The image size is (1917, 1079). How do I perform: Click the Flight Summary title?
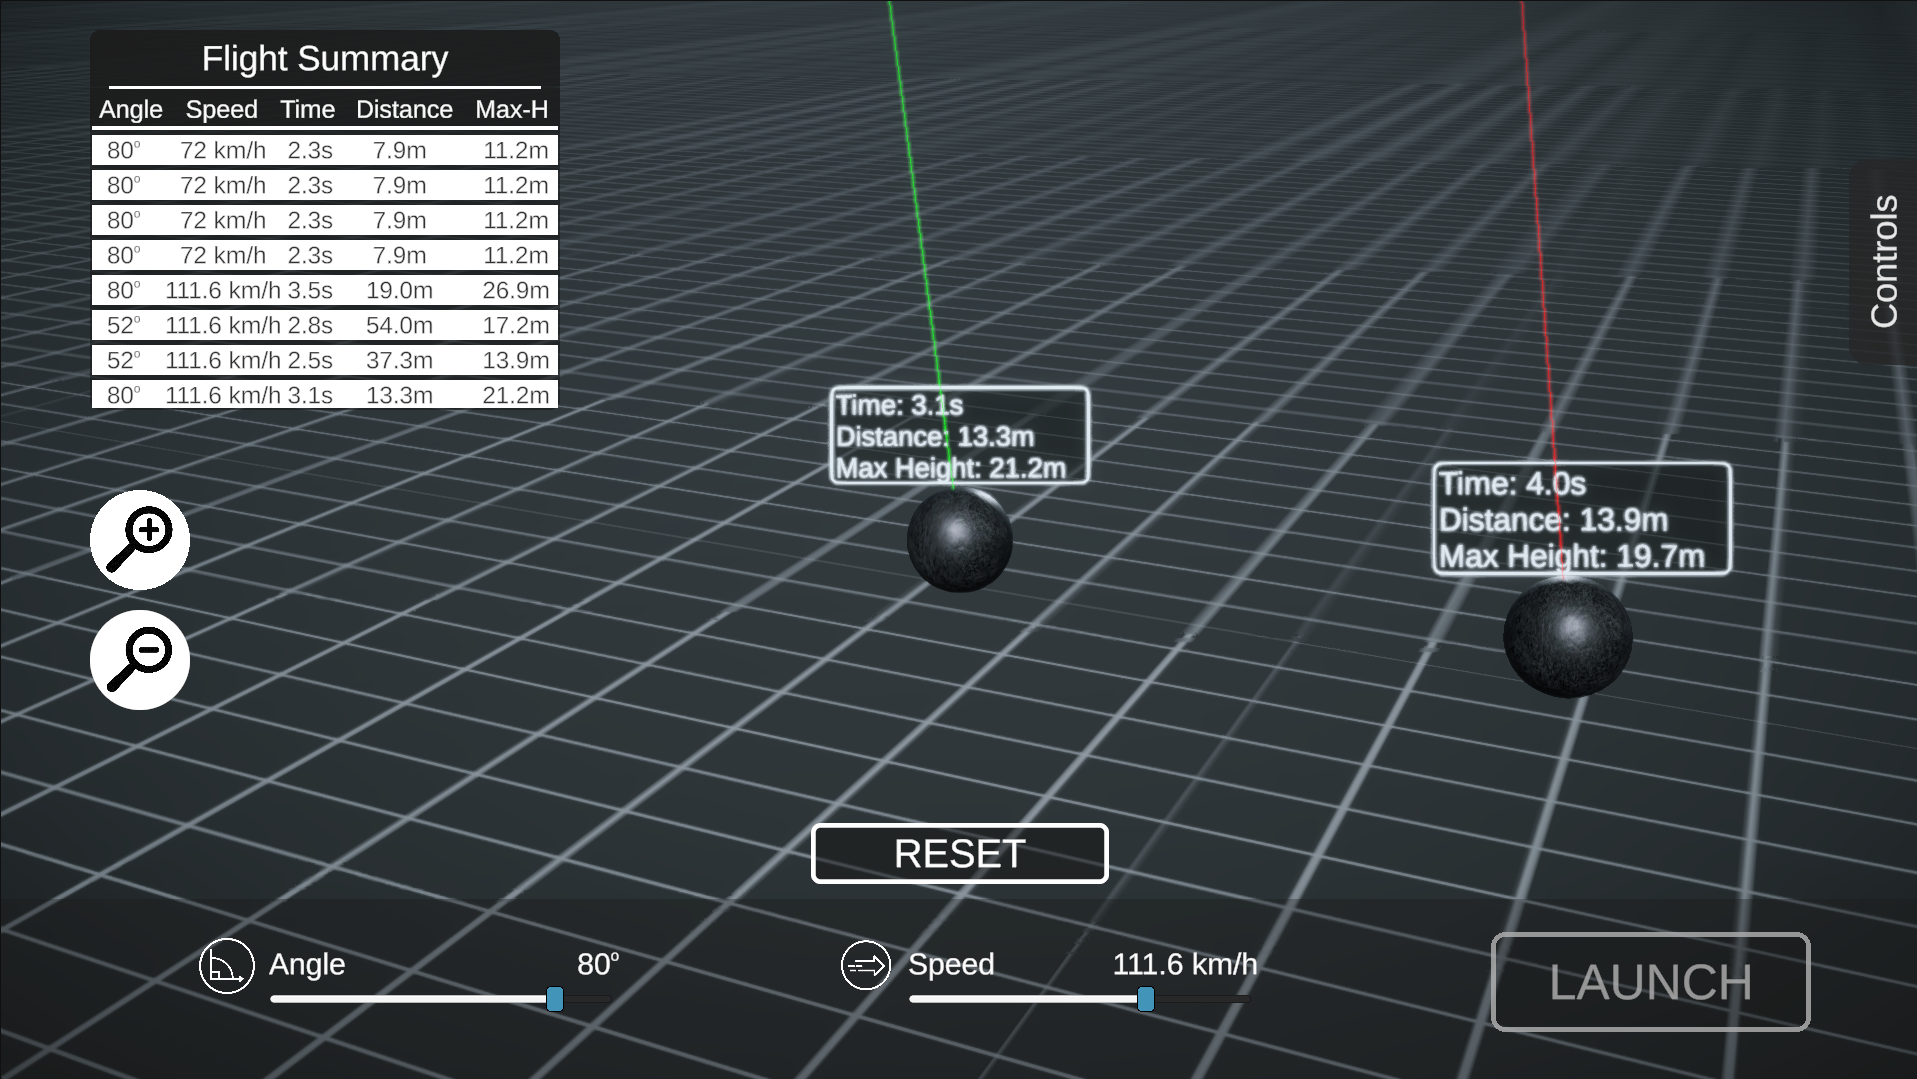pos(325,59)
